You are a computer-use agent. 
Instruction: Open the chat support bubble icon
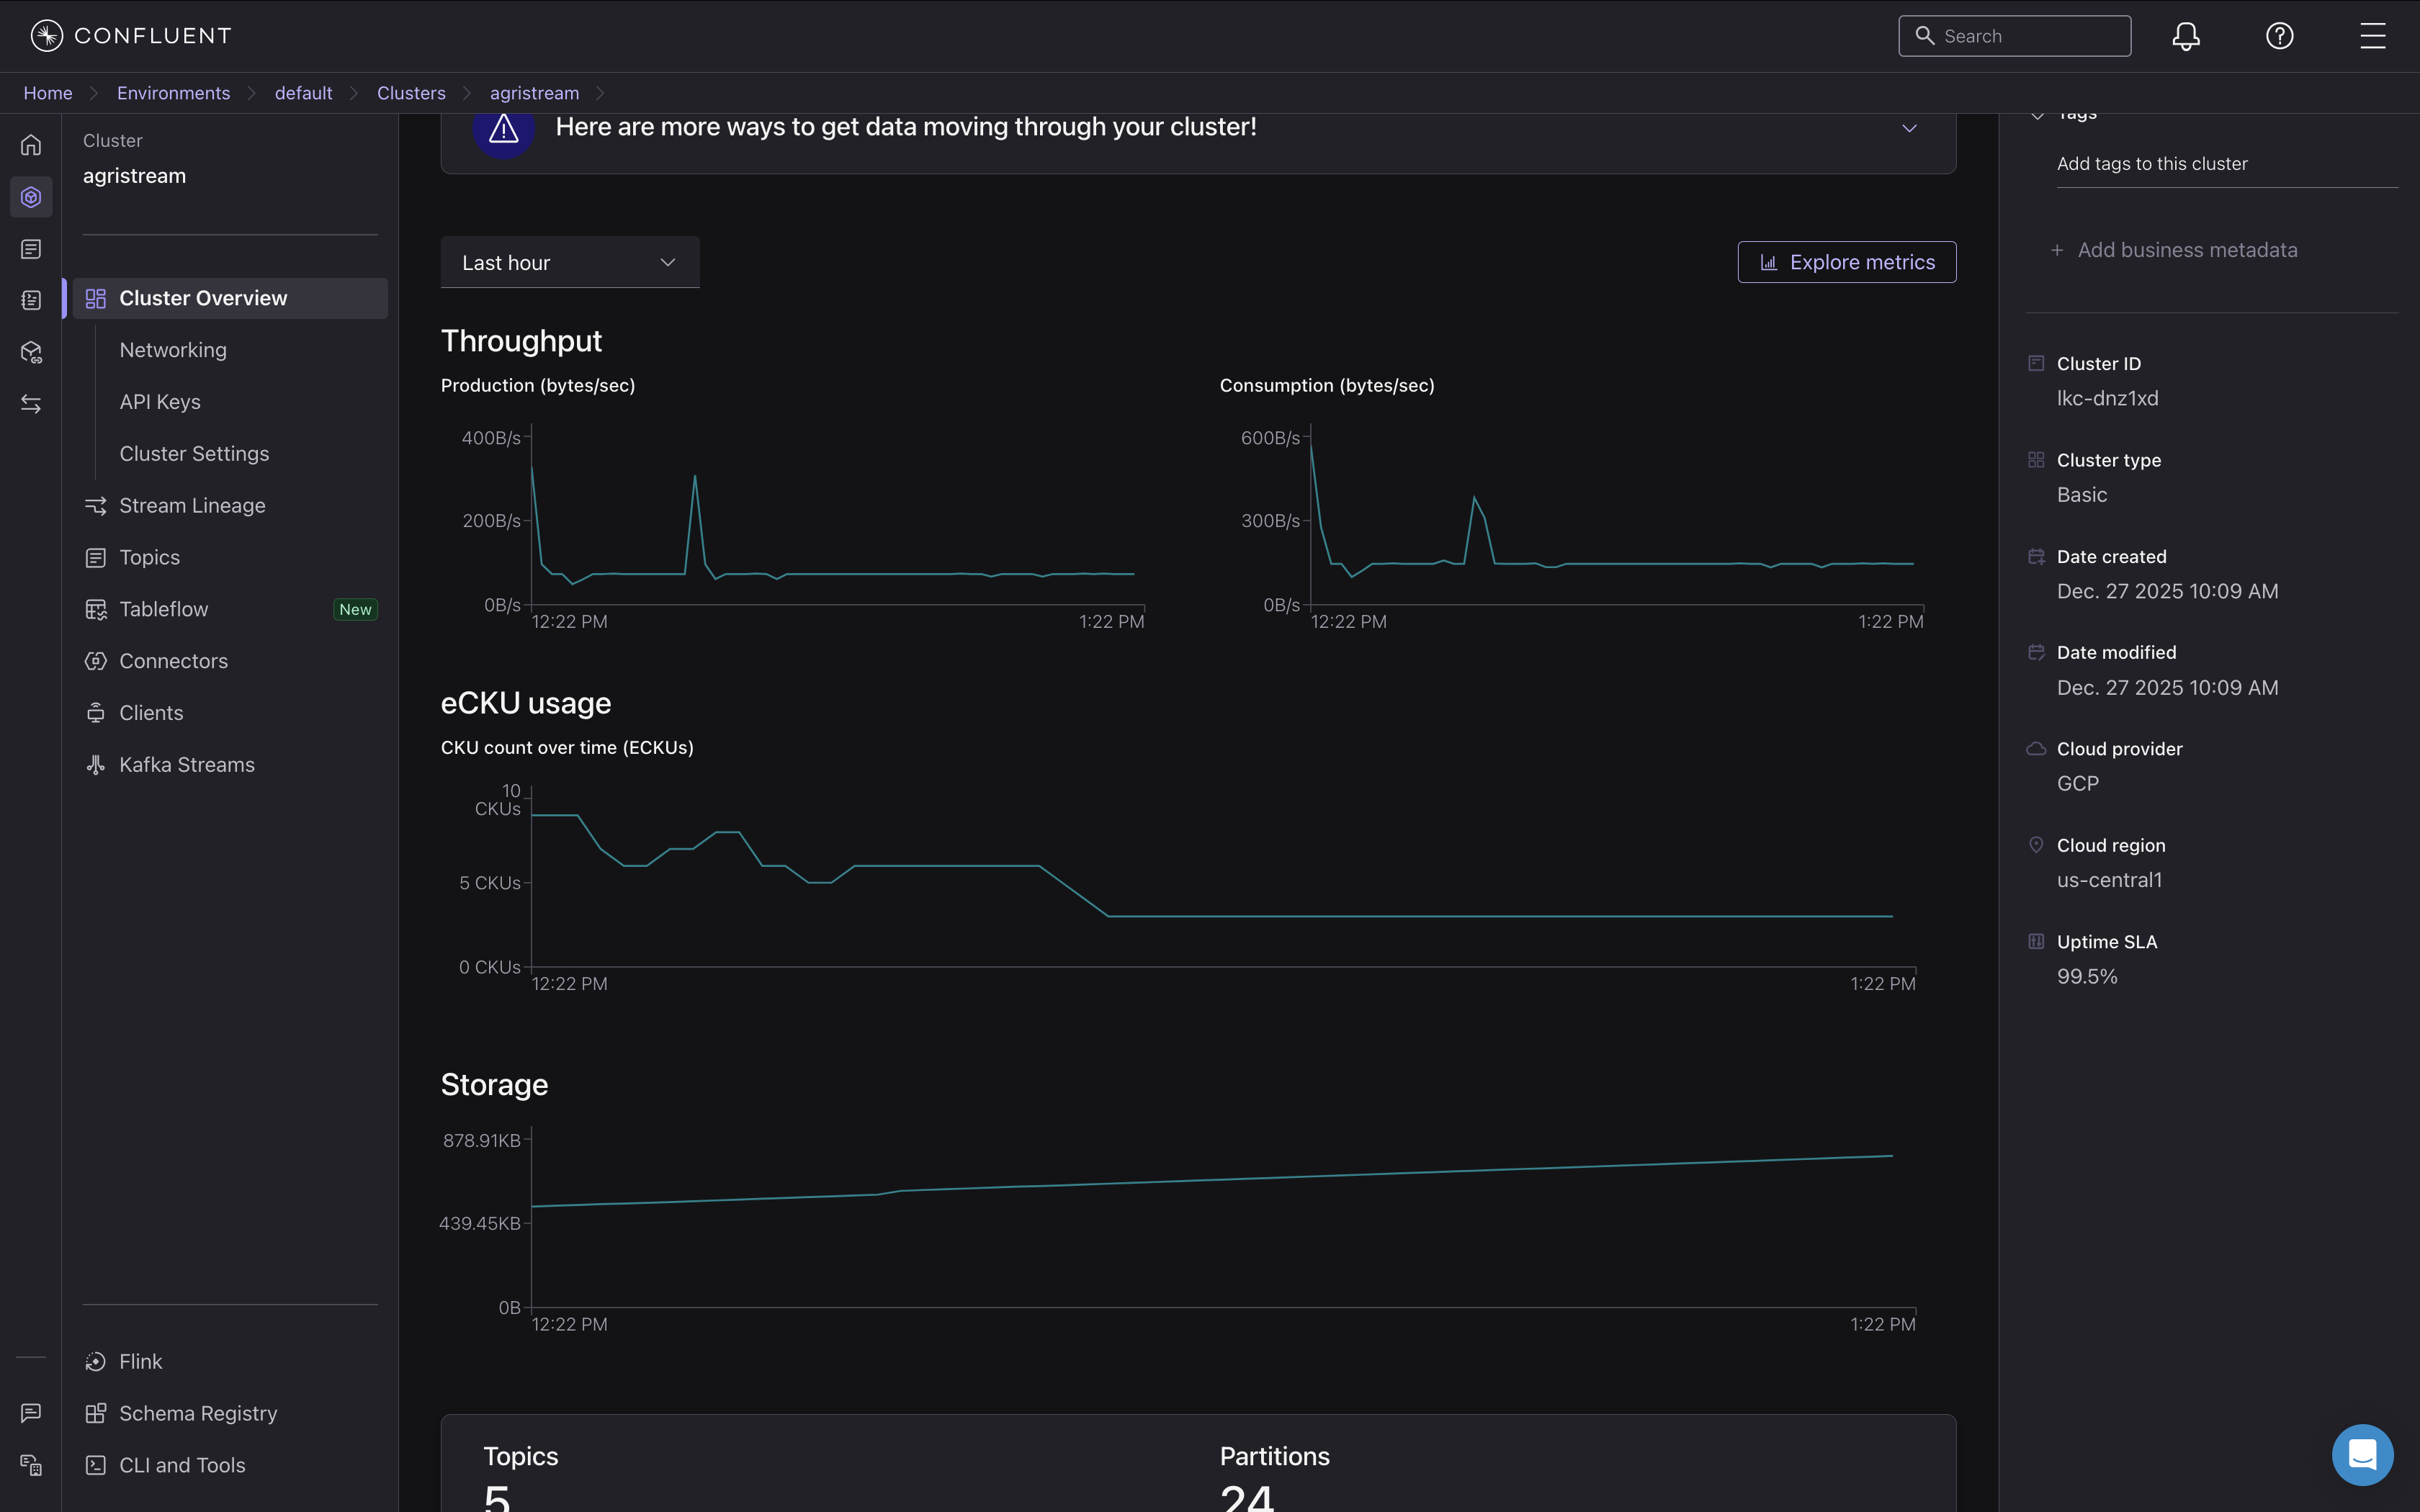pos(2362,1454)
